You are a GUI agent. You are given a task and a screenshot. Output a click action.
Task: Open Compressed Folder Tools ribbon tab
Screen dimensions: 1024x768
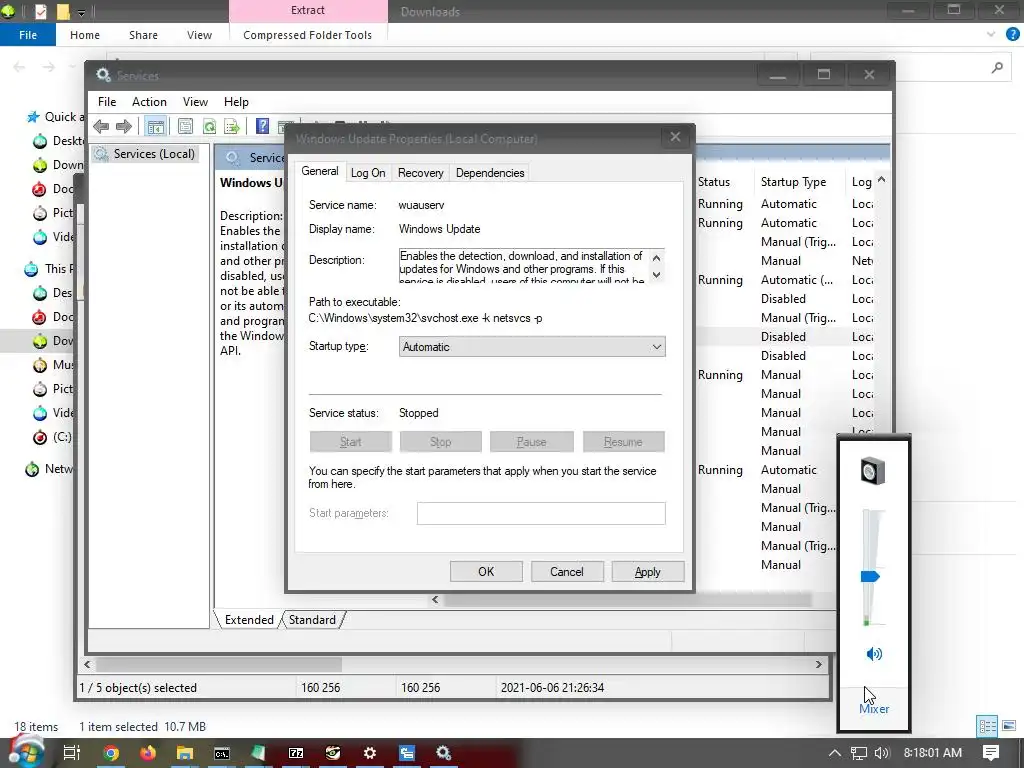point(308,35)
